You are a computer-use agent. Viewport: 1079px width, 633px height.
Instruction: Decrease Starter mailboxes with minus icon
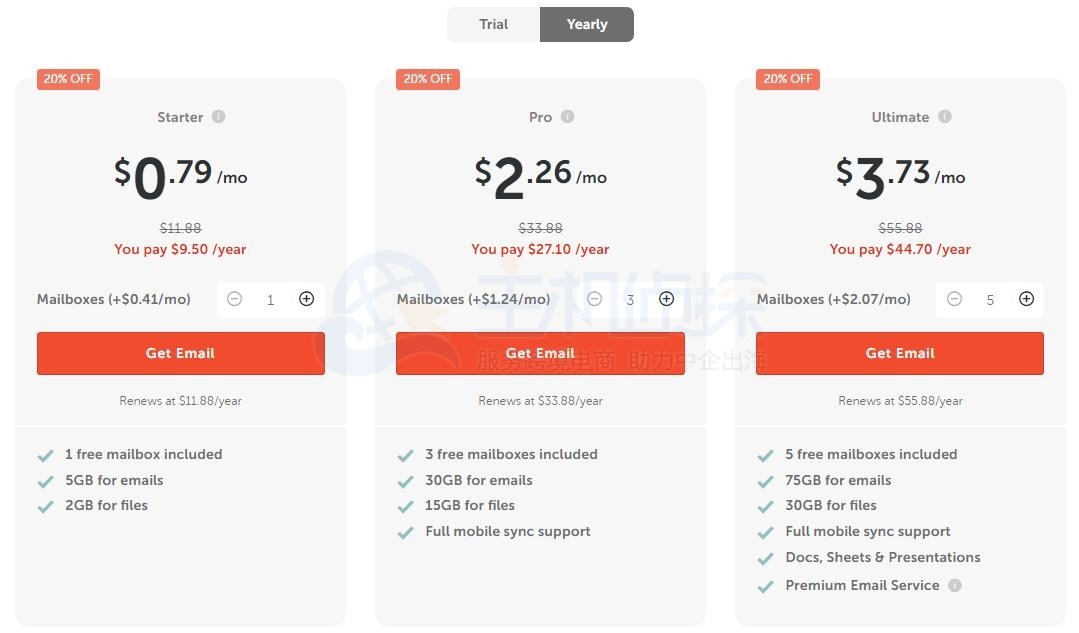click(x=234, y=299)
